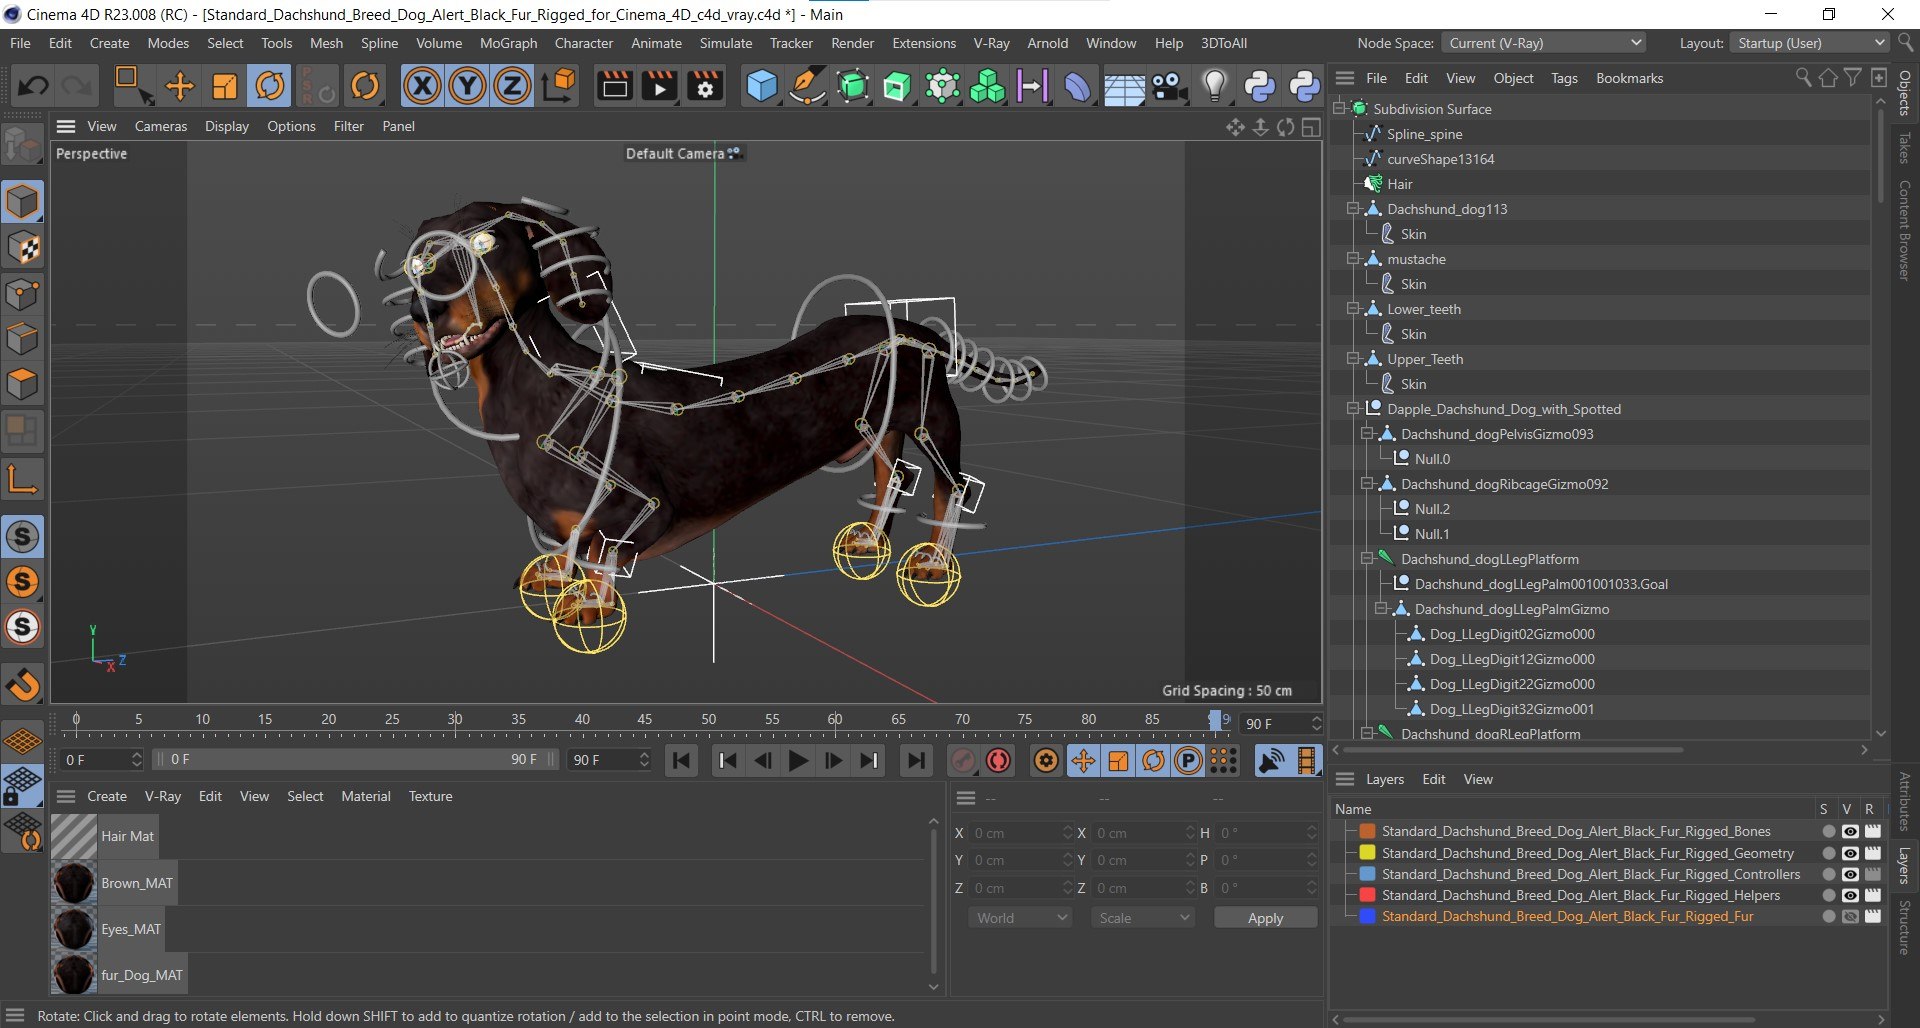Viewport: 1920px width, 1028px height.
Task: Select the Hair object in tree
Action: [1399, 184]
